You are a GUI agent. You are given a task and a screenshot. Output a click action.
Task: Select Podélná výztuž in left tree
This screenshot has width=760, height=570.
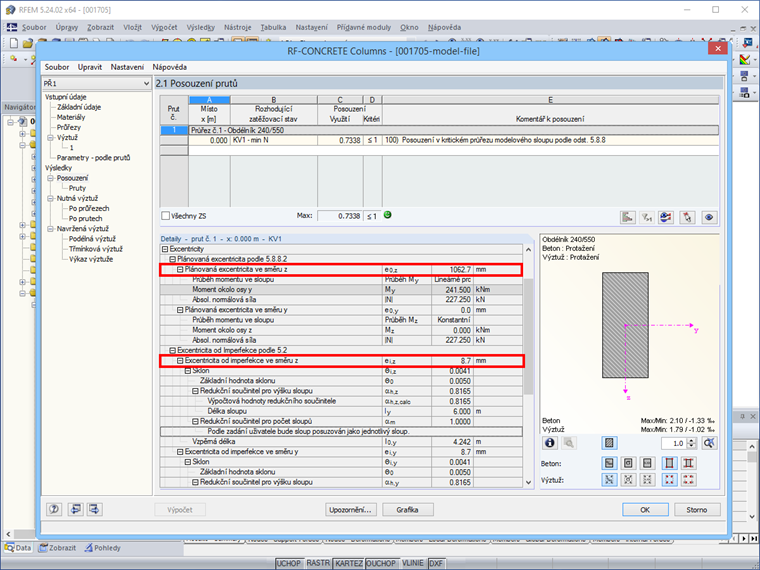pos(92,239)
